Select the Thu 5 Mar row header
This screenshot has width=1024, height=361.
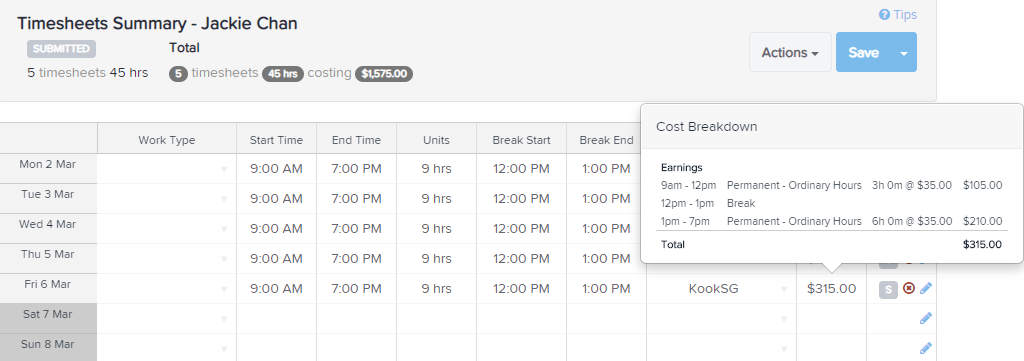48,259
